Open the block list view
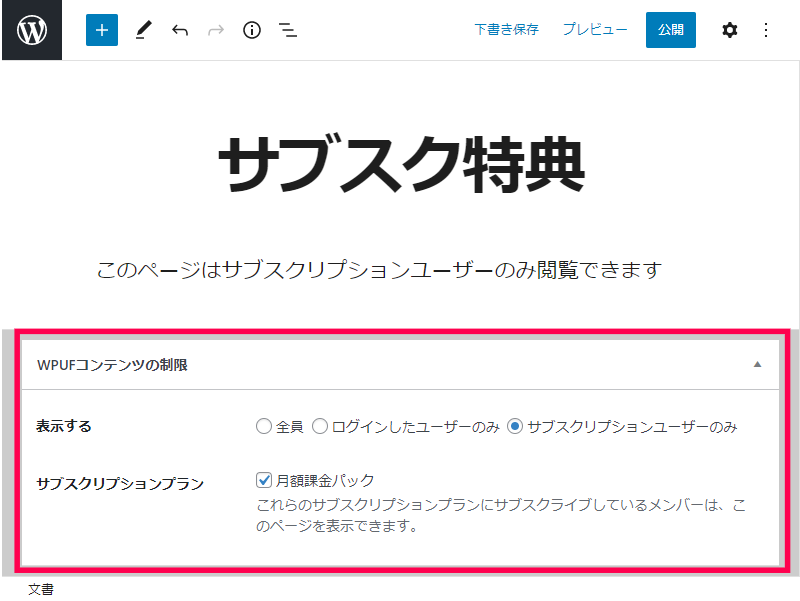Viewport: 800px width, 601px height. pyautogui.click(x=288, y=30)
